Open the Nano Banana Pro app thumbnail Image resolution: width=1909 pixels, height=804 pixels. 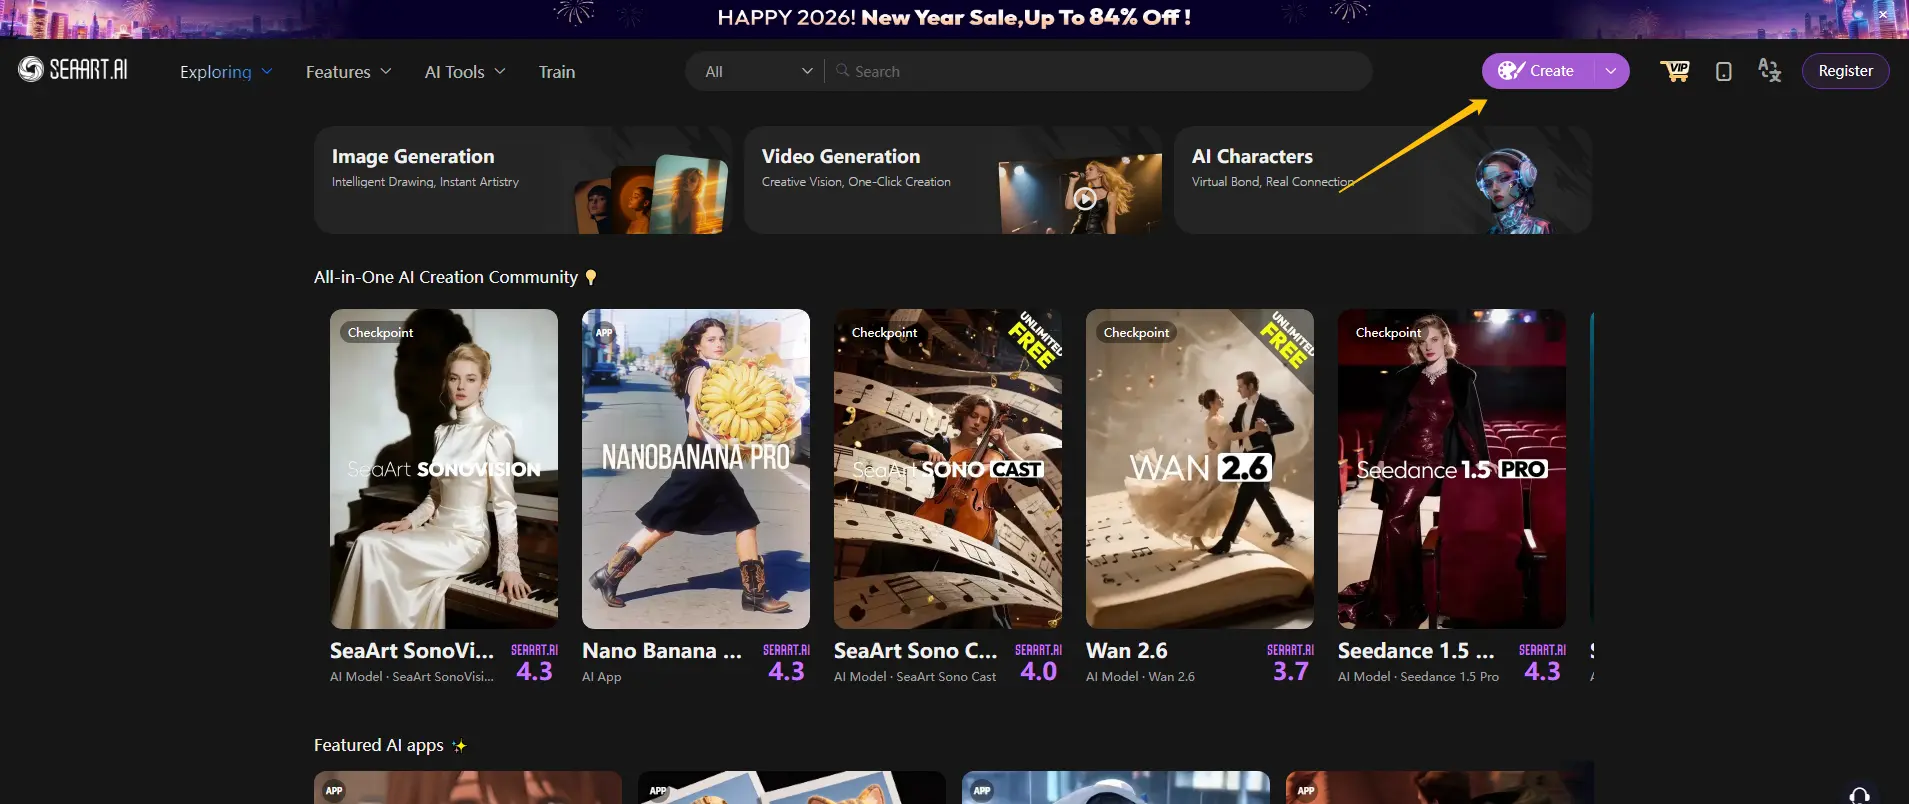696,469
